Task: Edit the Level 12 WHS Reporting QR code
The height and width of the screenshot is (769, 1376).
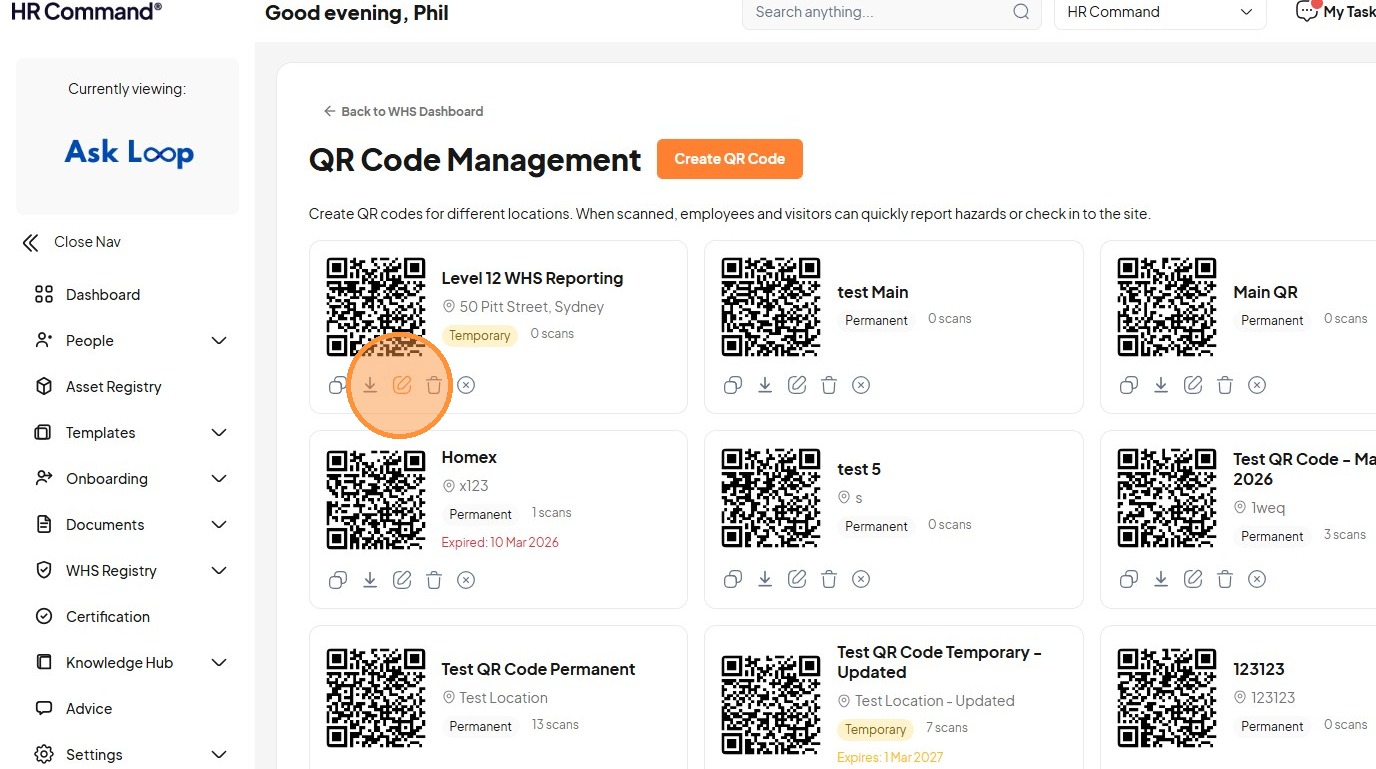Action: 402,385
